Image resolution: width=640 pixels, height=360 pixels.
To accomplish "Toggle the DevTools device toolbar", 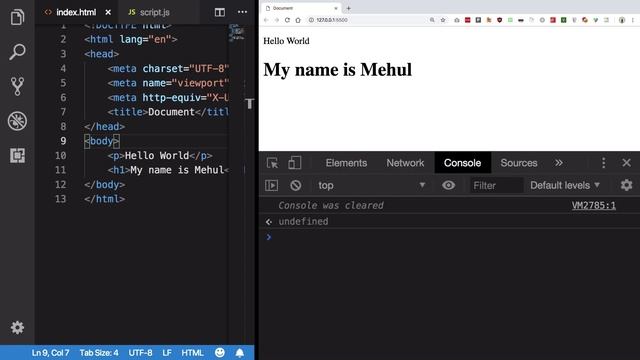I will tap(294, 163).
